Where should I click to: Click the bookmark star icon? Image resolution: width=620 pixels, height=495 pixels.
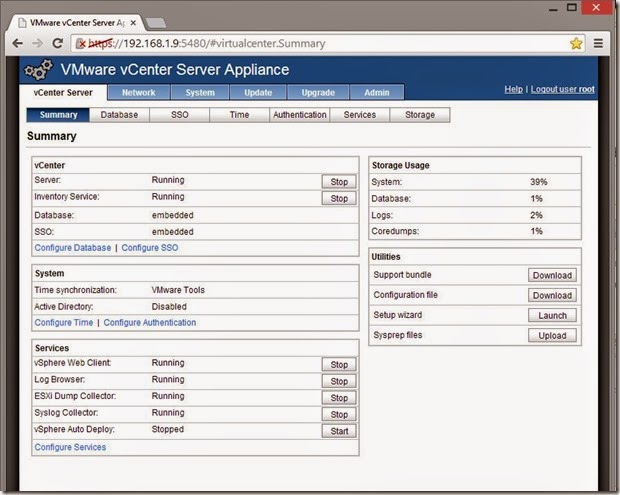(x=576, y=43)
